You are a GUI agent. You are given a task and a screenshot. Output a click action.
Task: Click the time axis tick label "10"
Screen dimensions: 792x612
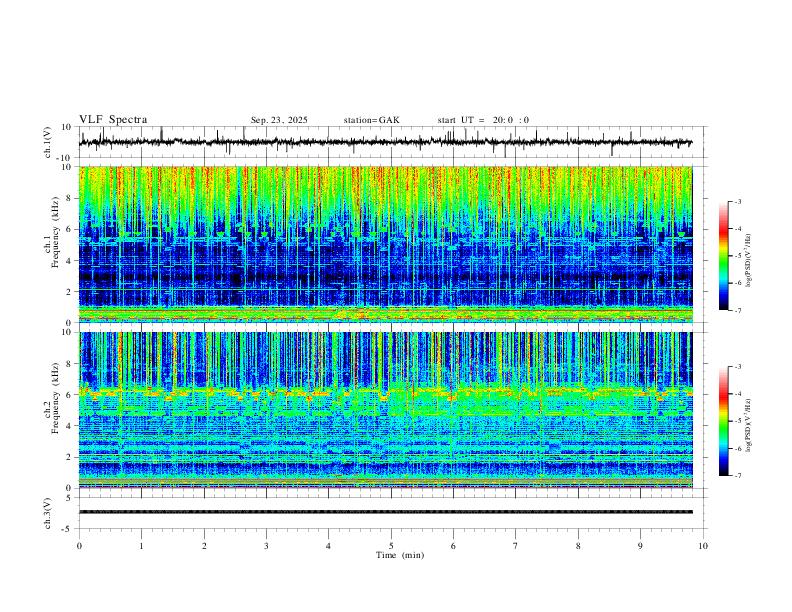click(x=703, y=546)
